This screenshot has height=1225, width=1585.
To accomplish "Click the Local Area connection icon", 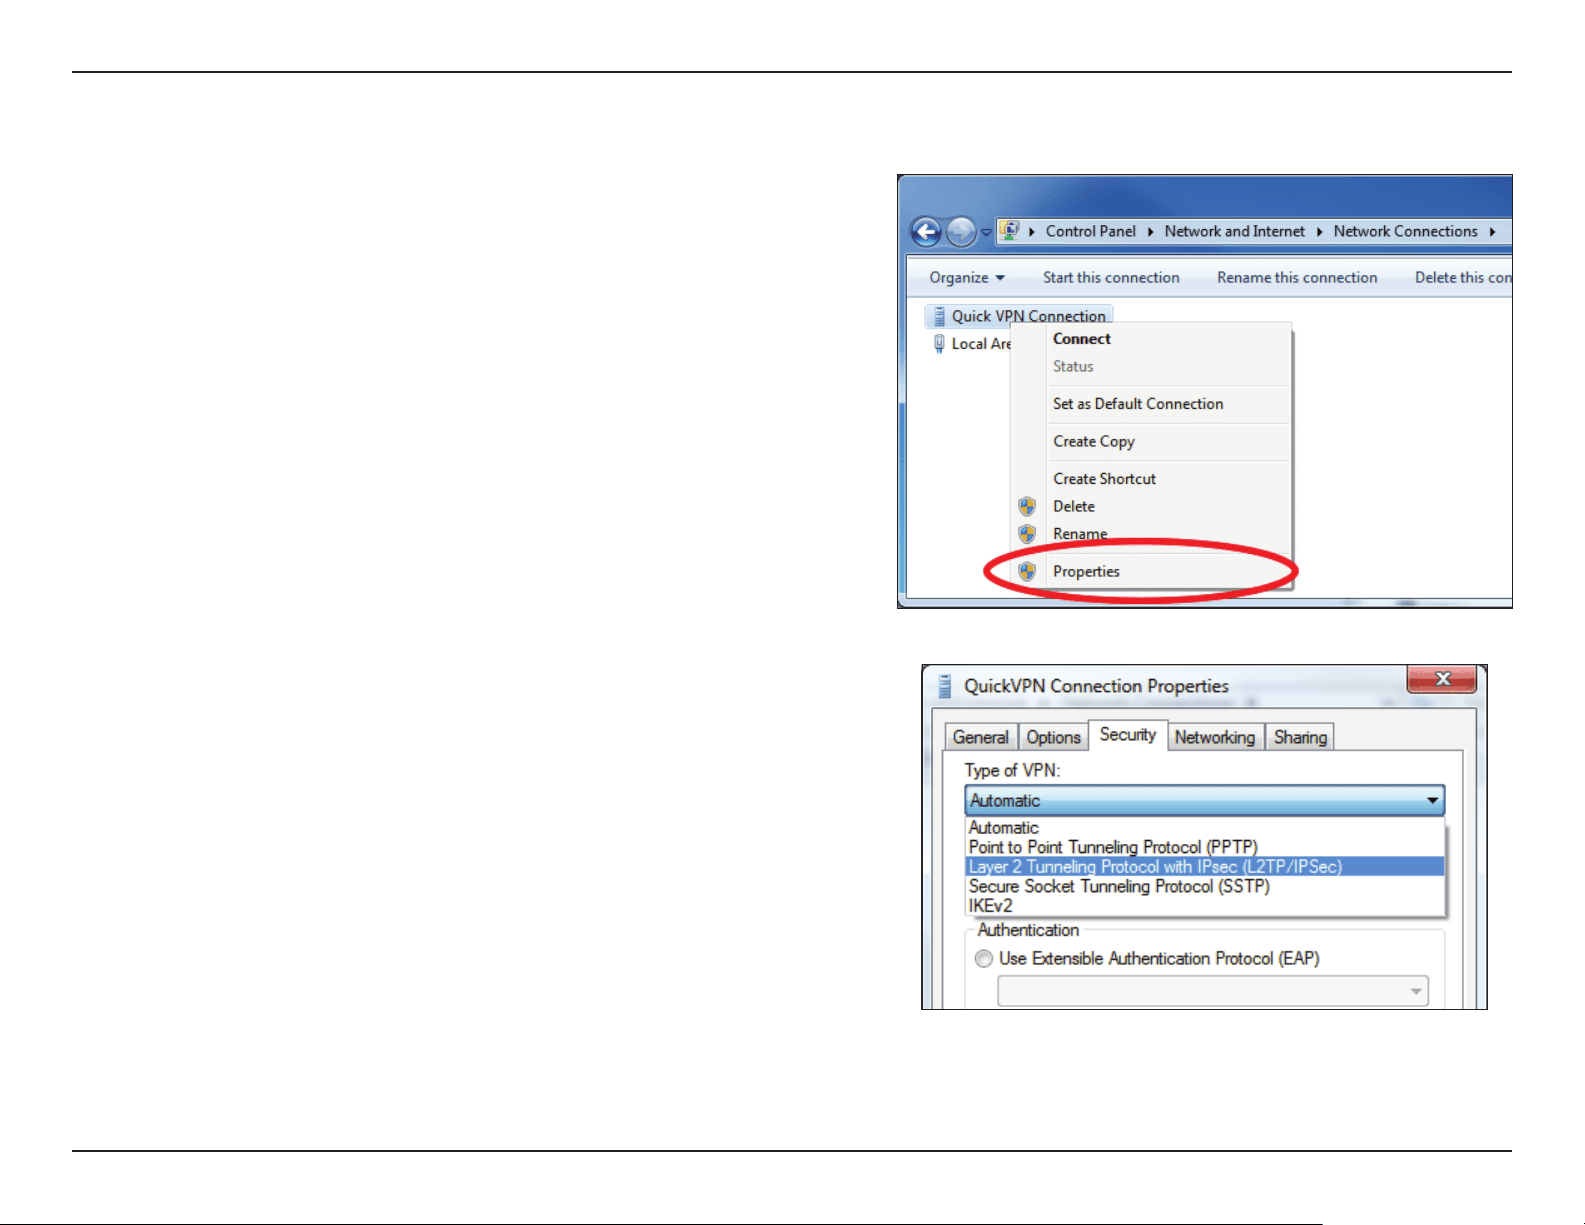I will point(939,344).
